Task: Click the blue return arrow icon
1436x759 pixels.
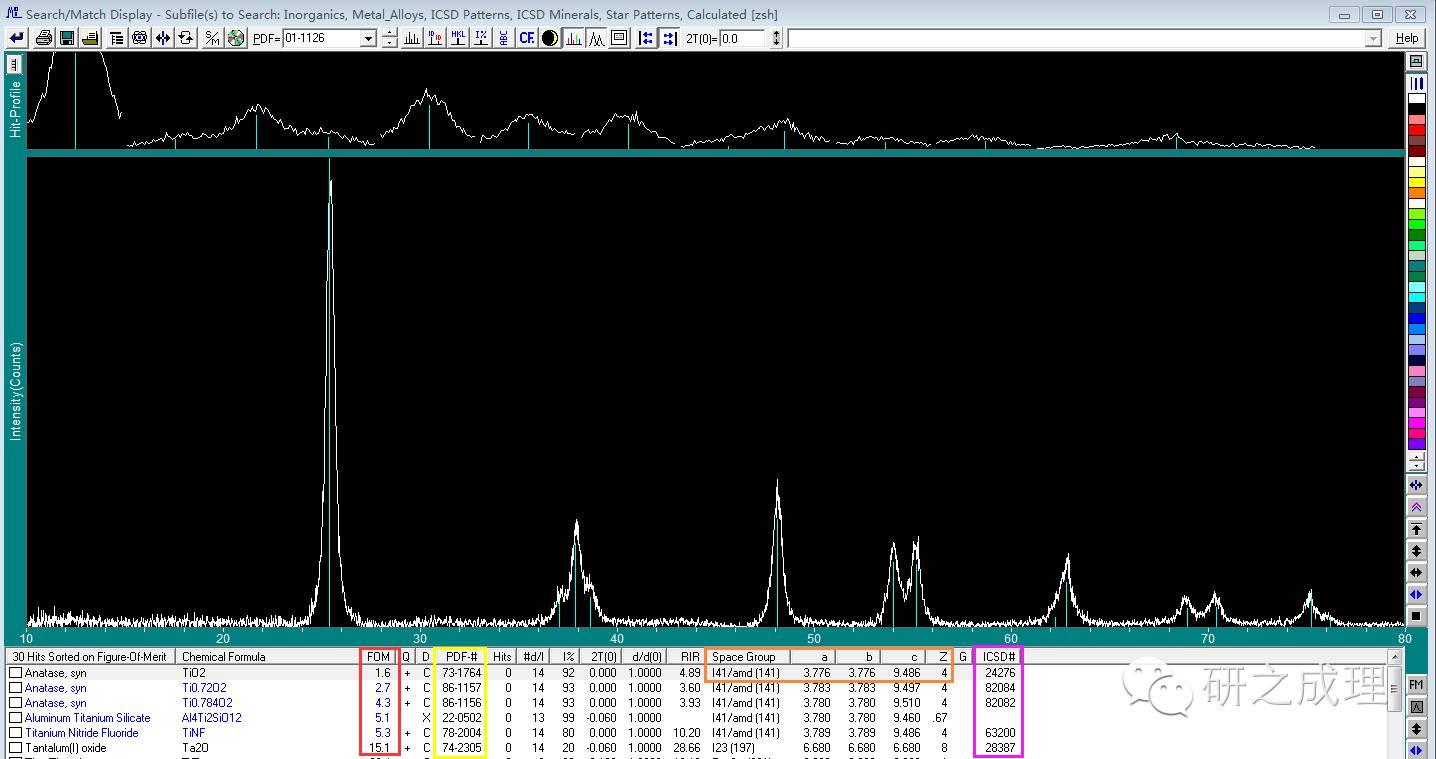Action: click(x=16, y=38)
